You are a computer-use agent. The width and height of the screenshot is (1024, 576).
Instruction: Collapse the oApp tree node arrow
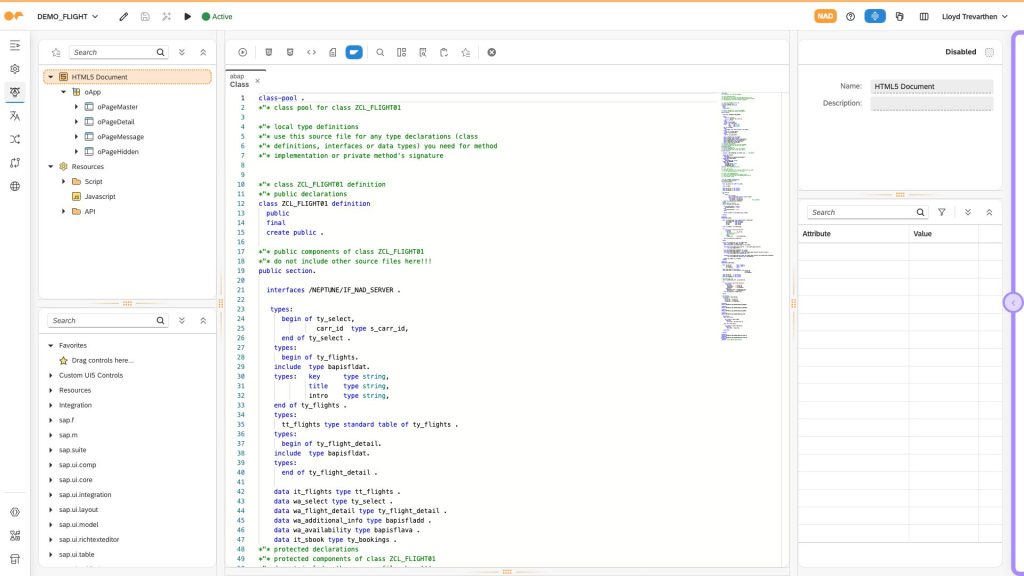63,92
